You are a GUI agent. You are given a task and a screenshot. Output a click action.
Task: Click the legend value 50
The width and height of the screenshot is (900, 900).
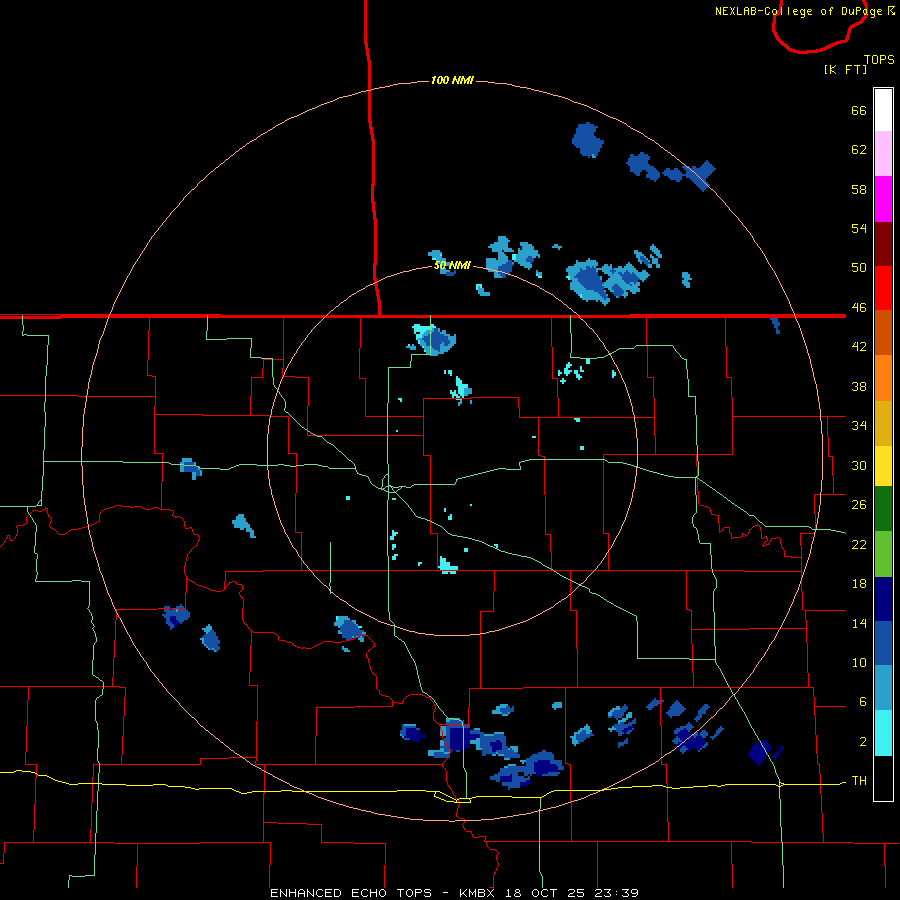859,268
